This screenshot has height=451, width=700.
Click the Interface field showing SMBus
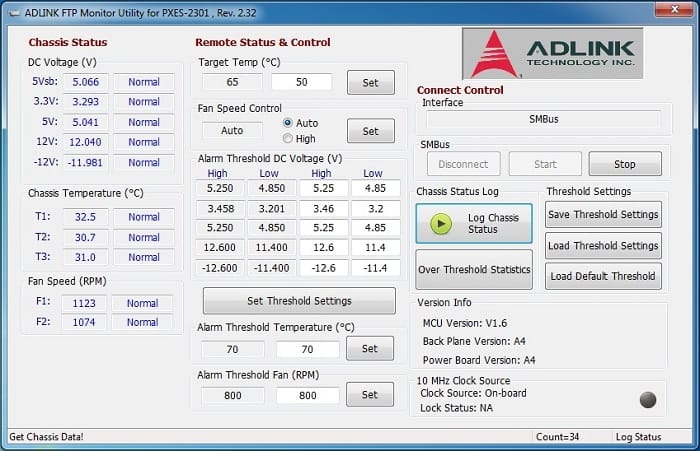544,119
